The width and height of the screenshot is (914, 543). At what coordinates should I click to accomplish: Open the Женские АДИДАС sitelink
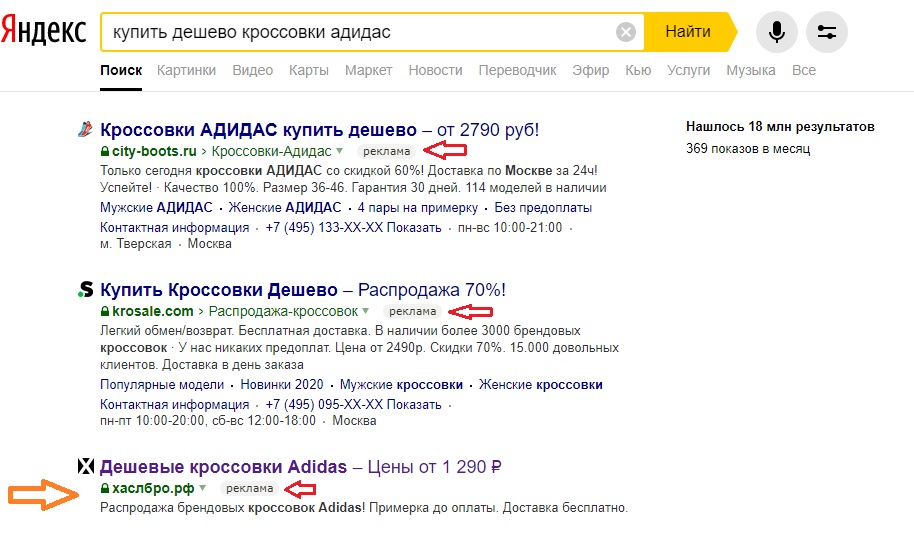[284, 207]
